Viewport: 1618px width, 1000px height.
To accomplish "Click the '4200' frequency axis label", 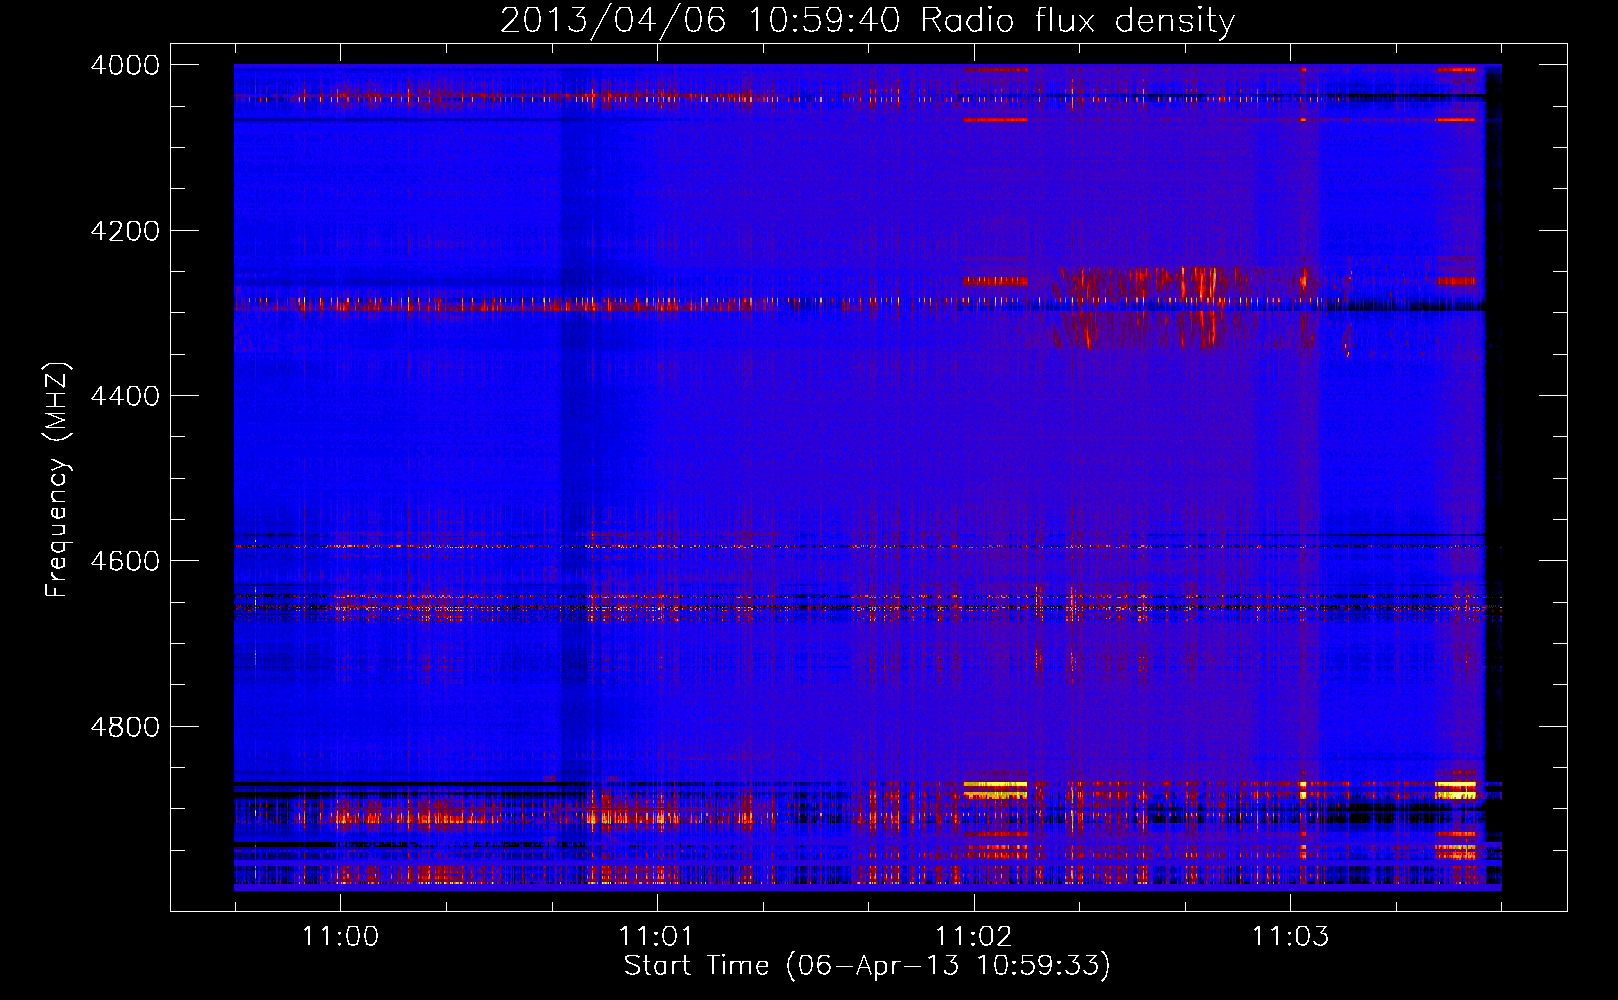I will click(x=124, y=231).
